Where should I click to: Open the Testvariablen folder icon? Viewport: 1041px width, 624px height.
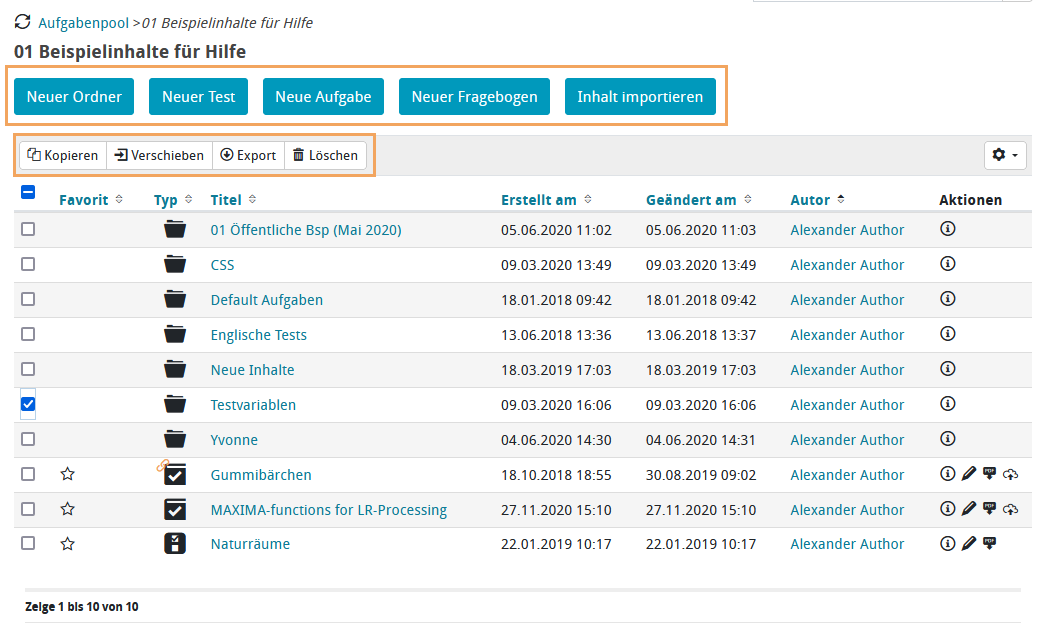tap(175, 404)
